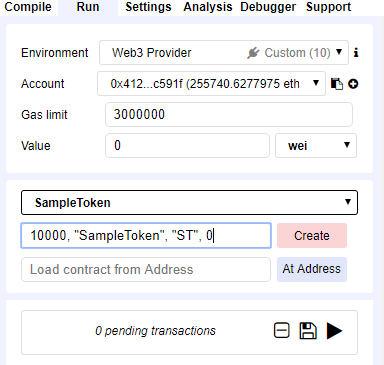This screenshot has width=384, height=365.
Task: Open the Compile tab
Action: (x=28, y=7)
